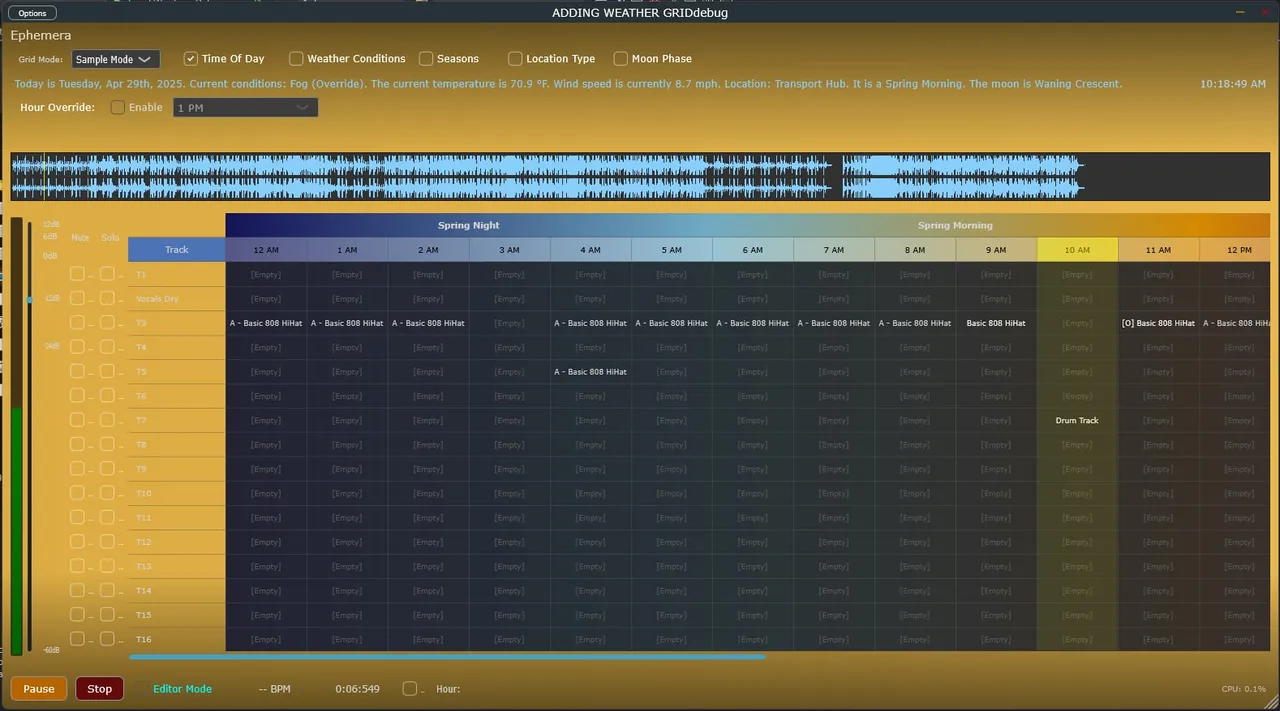Click the audio waveform overview display
The height and width of the screenshot is (711, 1280).
point(640,177)
